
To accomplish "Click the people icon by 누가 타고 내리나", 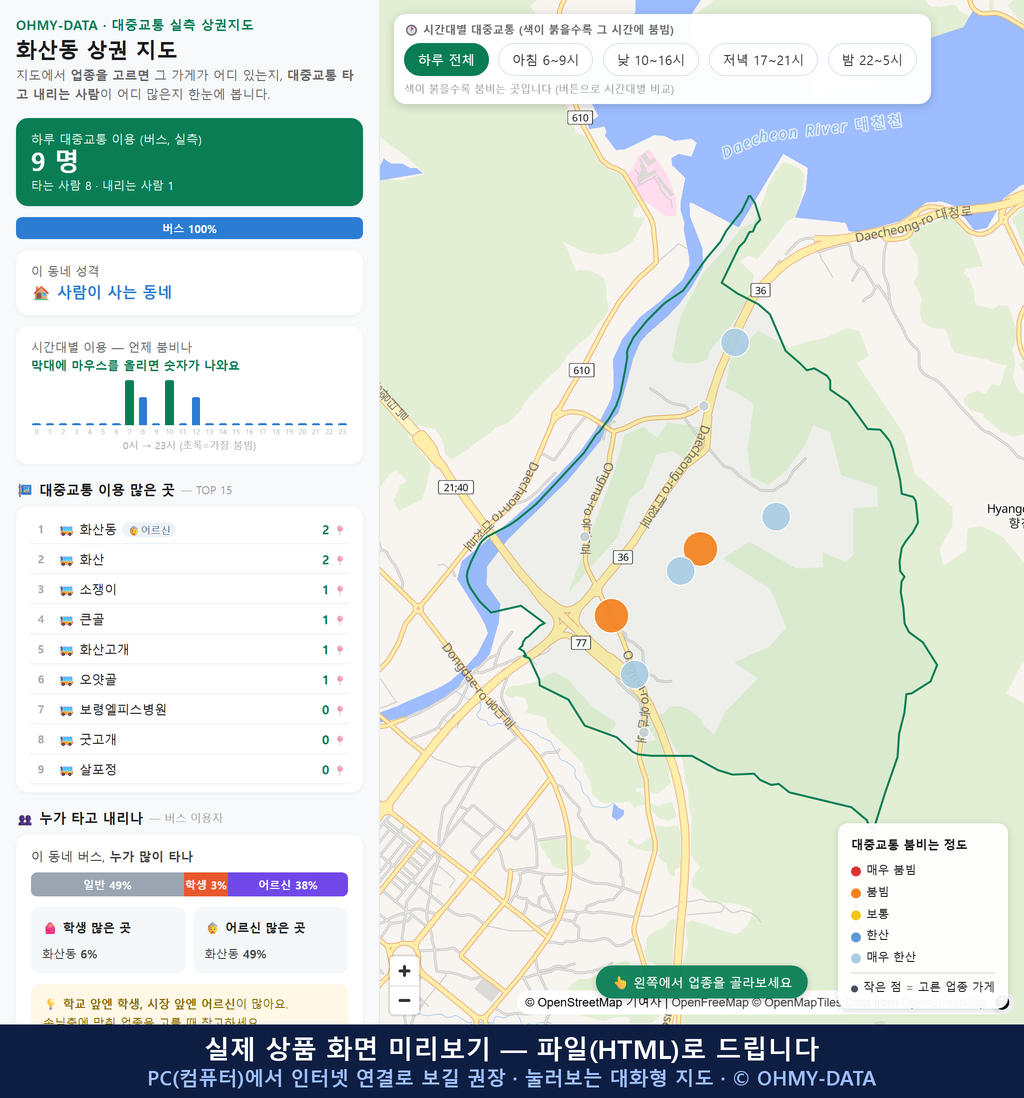I will coord(25,819).
